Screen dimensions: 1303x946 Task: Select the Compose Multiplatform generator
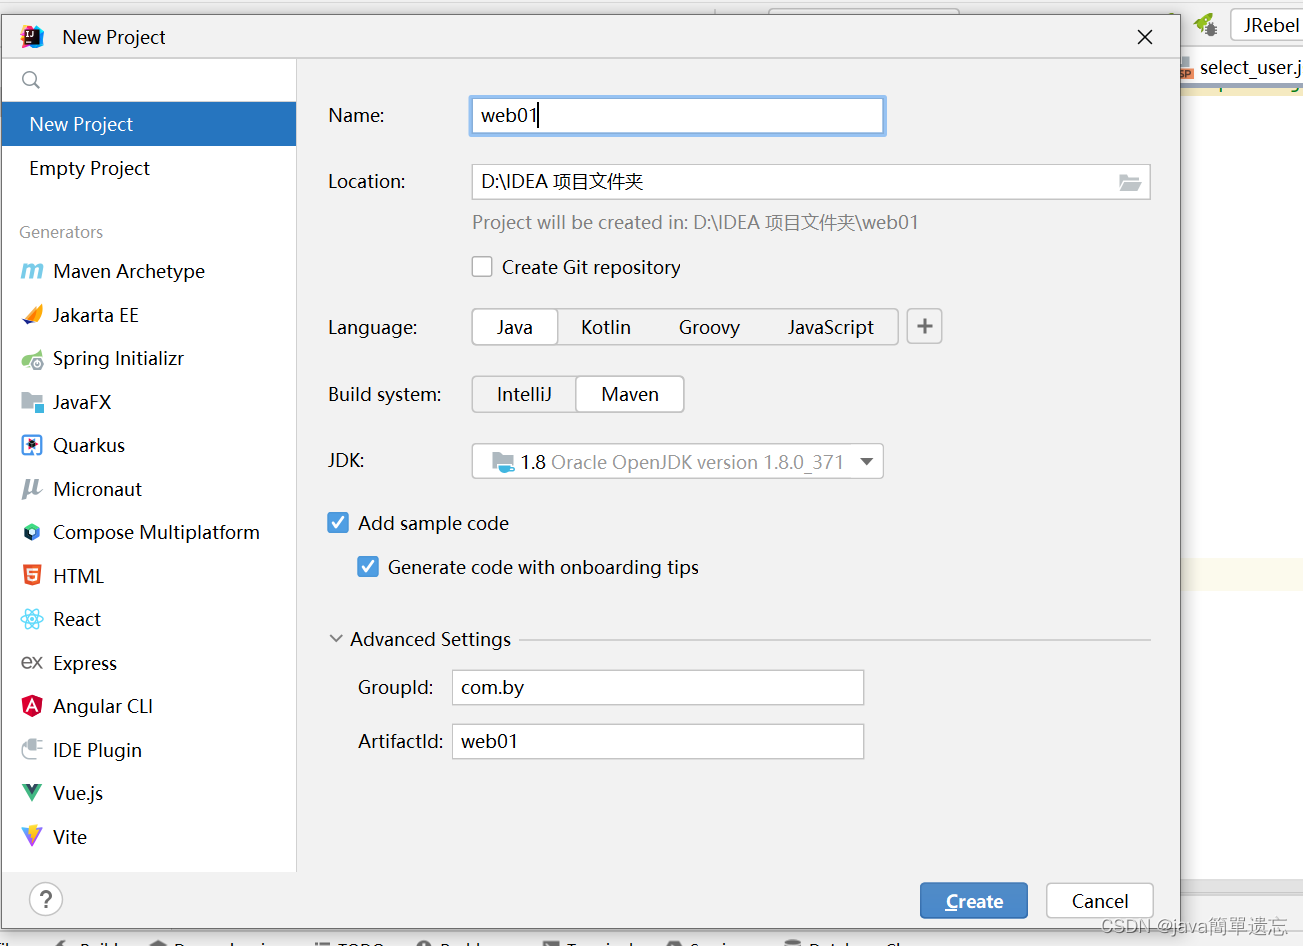point(156,531)
